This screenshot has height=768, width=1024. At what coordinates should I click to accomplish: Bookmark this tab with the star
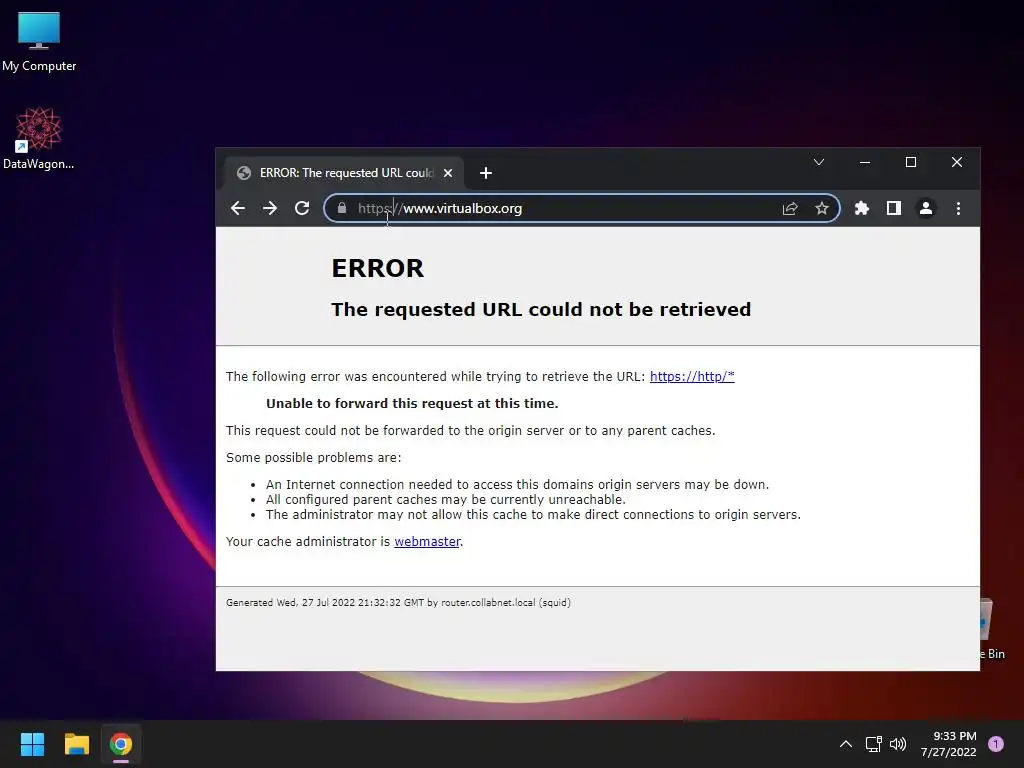[822, 208]
